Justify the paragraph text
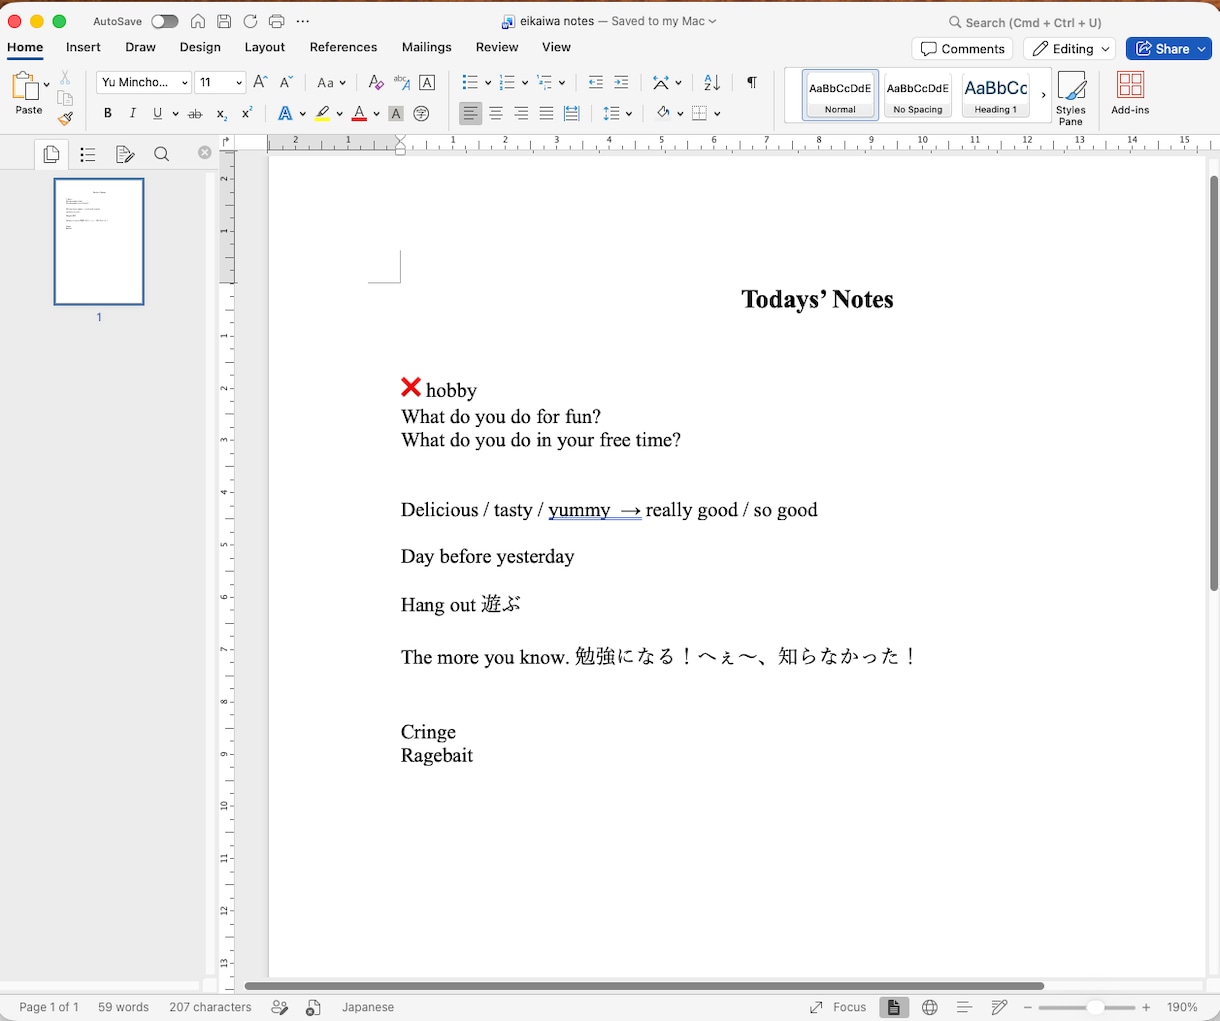Image resolution: width=1220 pixels, height=1021 pixels. (x=546, y=114)
